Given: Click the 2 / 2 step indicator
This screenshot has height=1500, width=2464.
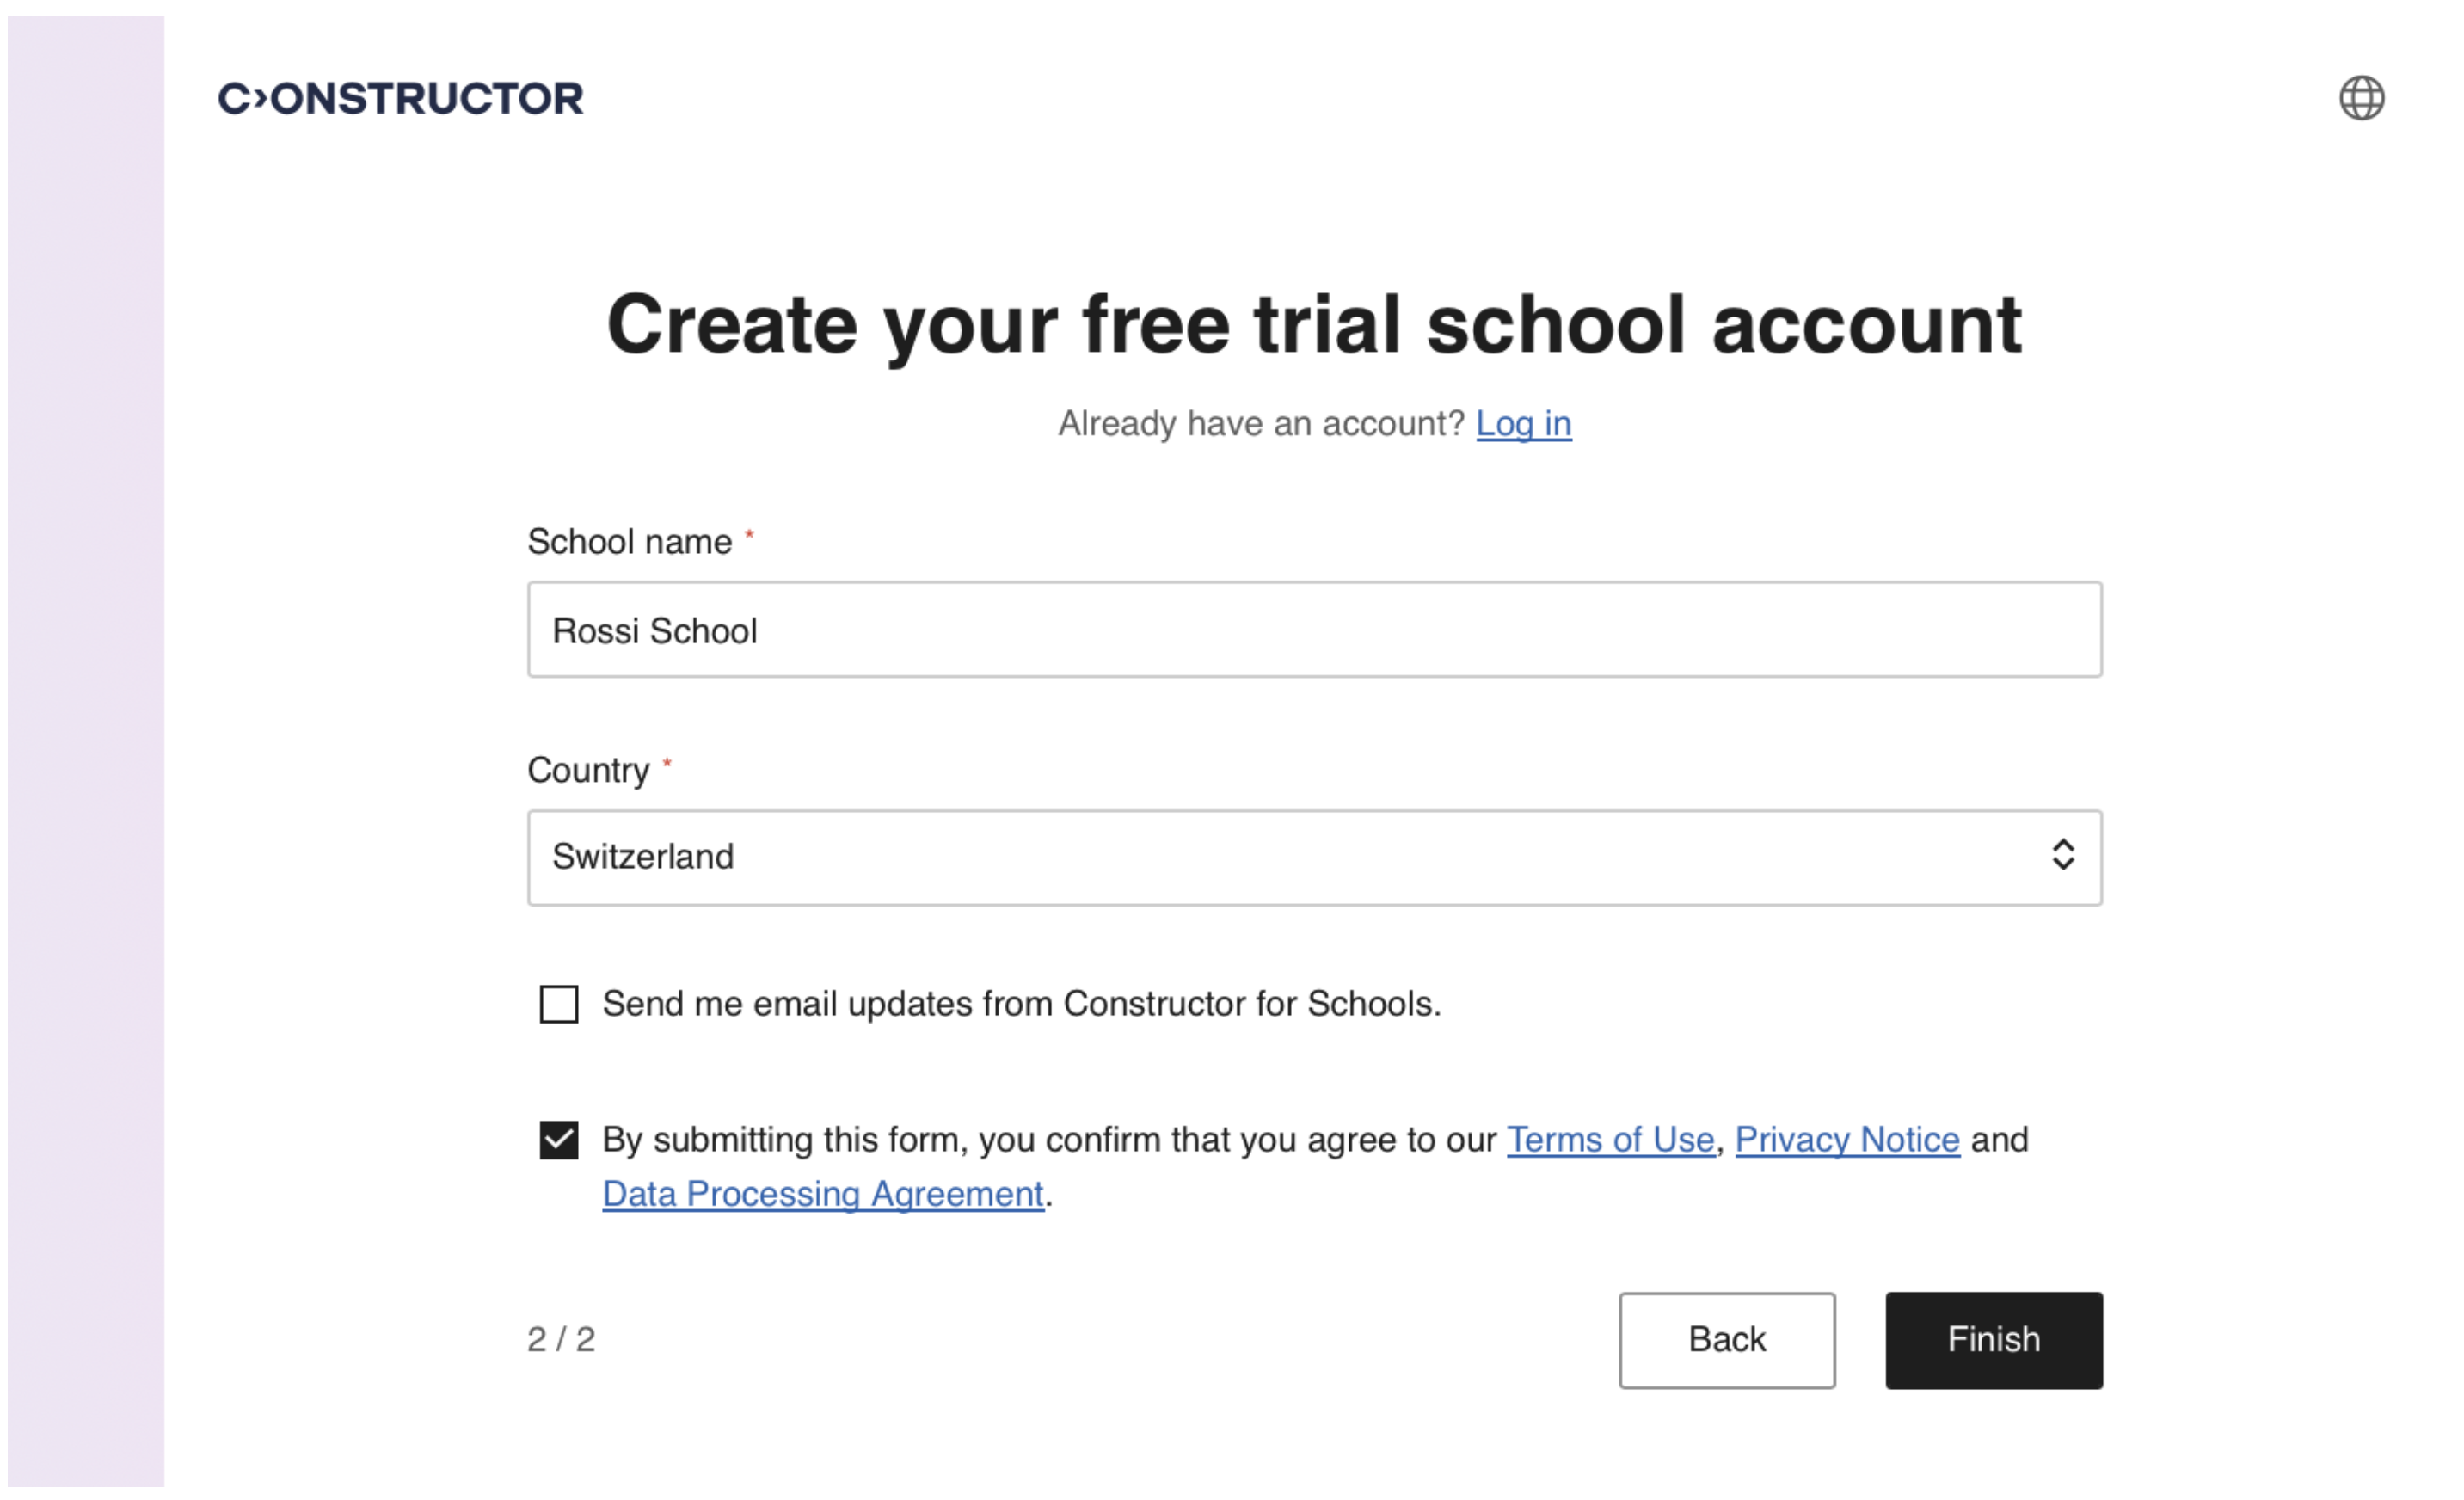Looking at the screenshot, I should pyautogui.click(x=561, y=1339).
